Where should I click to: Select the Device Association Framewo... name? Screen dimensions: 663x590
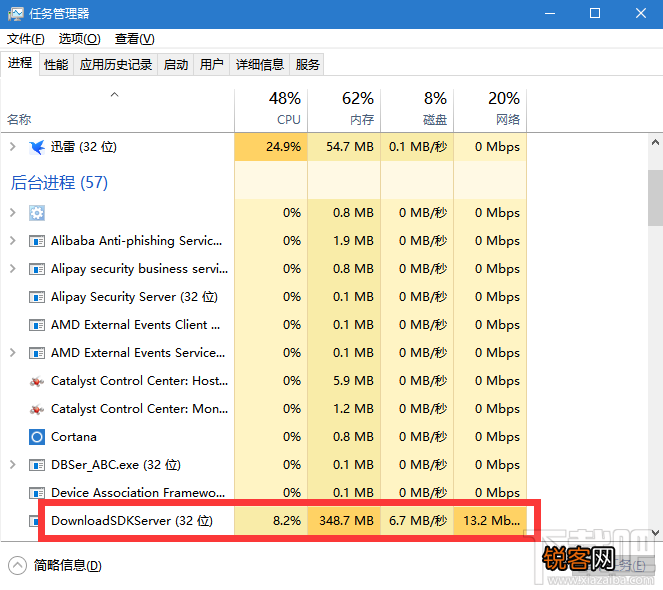point(138,493)
